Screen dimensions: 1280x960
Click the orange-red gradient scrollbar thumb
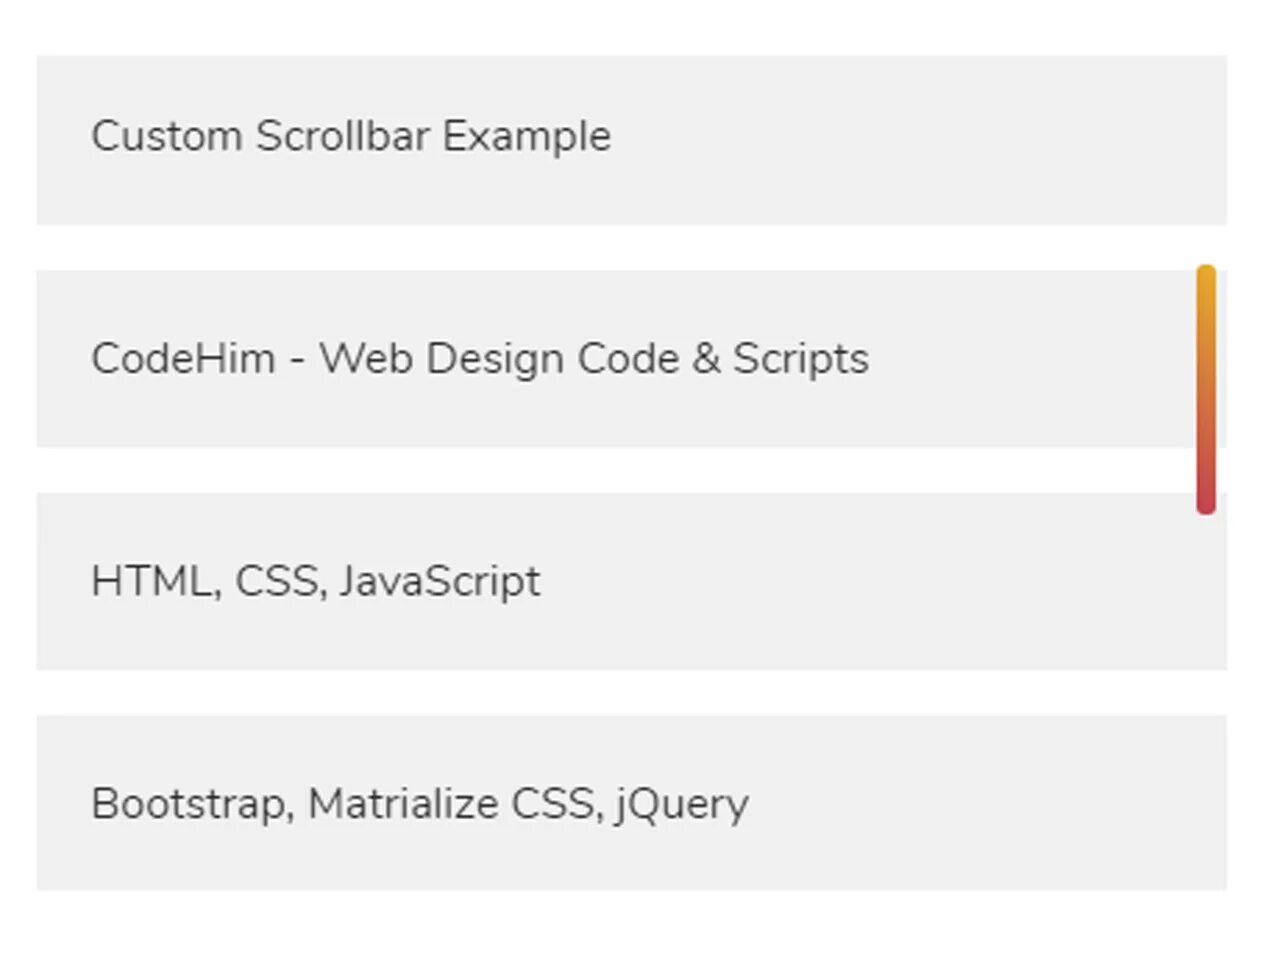tap(1205, 390)
